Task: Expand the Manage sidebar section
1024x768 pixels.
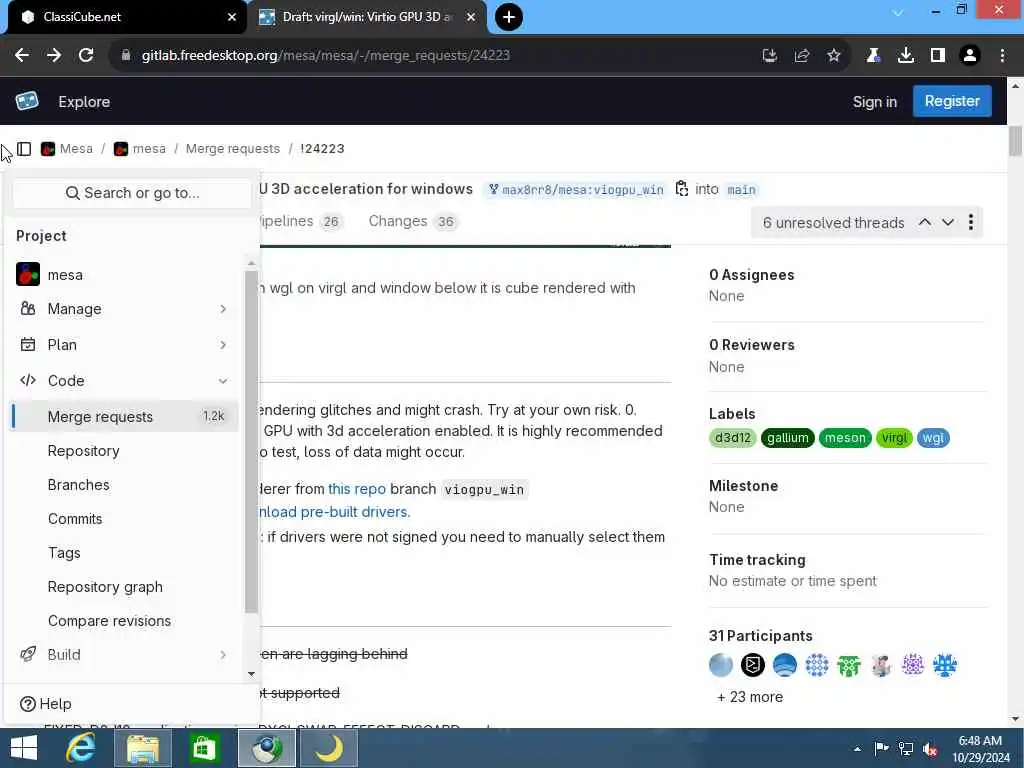Action: 123,308
